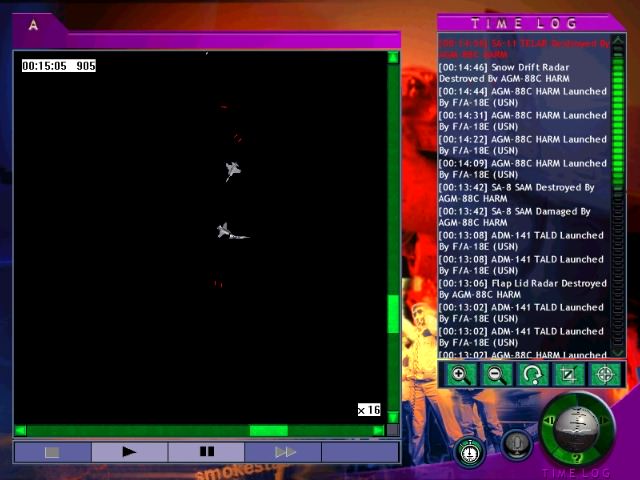Click the tab labeled A

click(33, 26)
